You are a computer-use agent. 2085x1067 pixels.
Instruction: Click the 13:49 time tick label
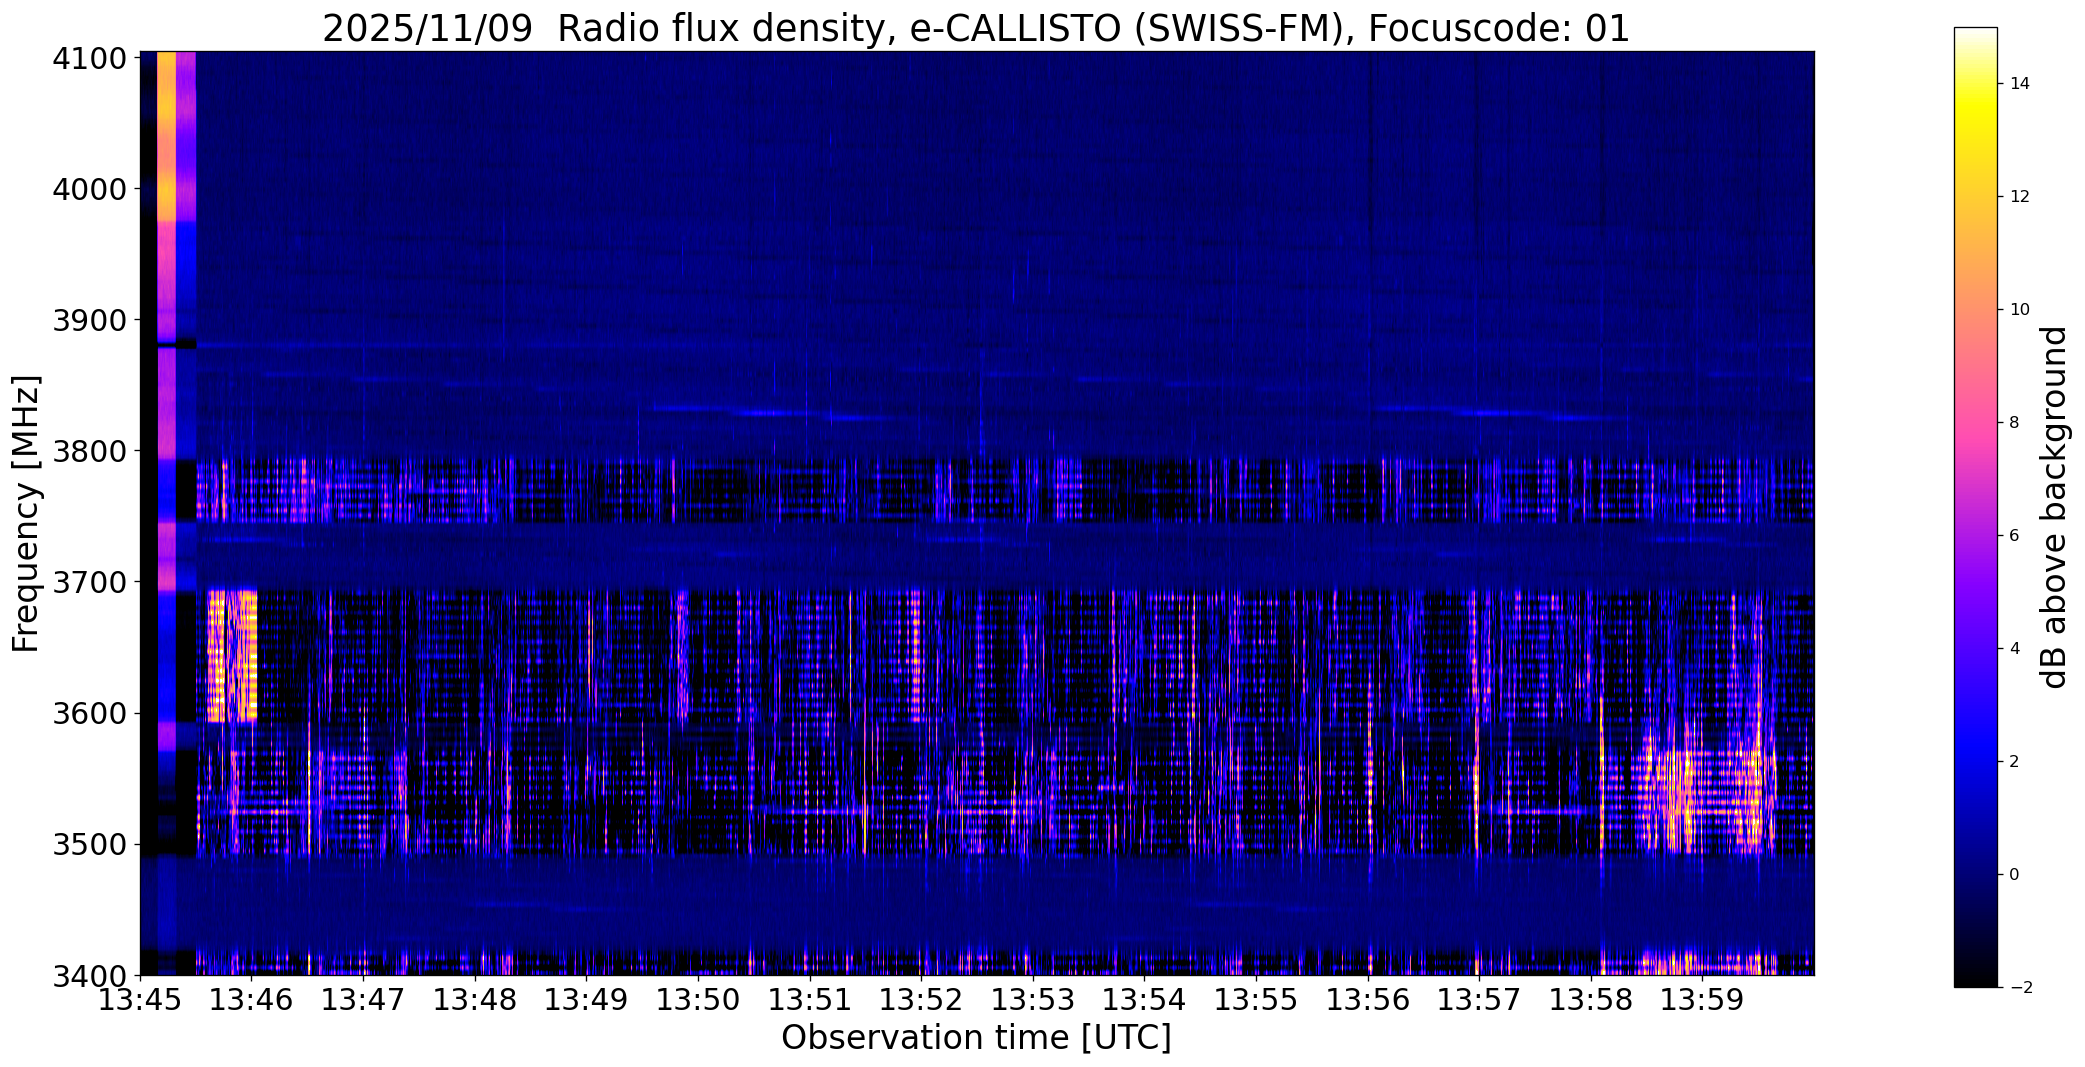pos(587,1000)
